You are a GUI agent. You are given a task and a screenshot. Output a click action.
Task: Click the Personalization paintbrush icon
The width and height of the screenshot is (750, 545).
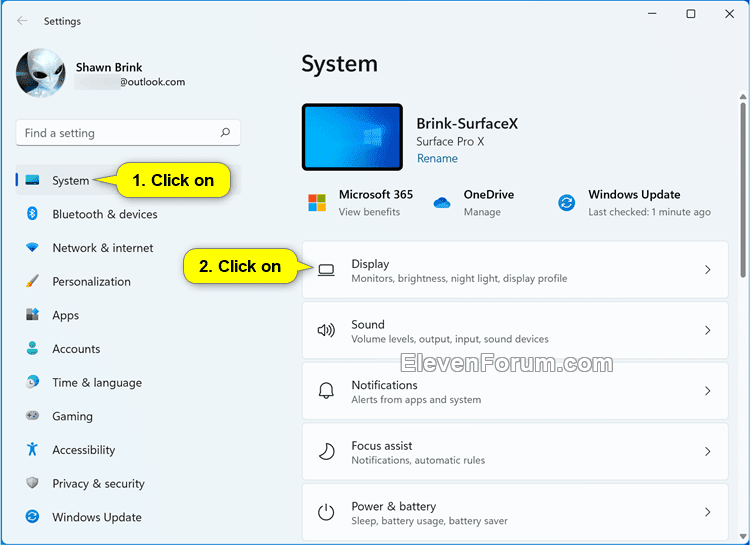[32, 282]
